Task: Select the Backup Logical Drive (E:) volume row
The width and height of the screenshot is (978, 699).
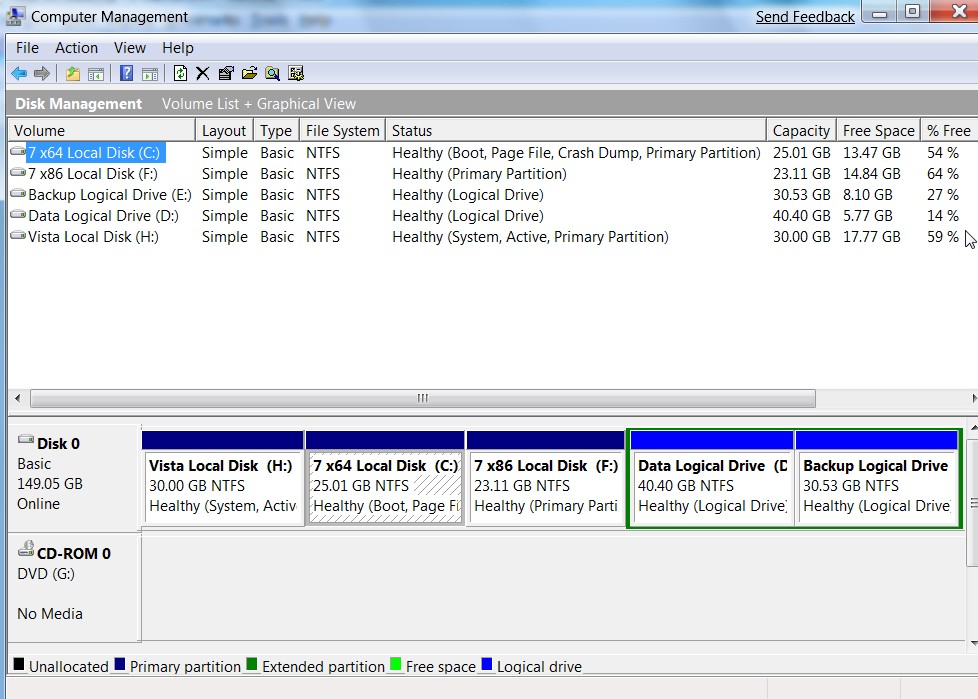Action: click(493, 195)
